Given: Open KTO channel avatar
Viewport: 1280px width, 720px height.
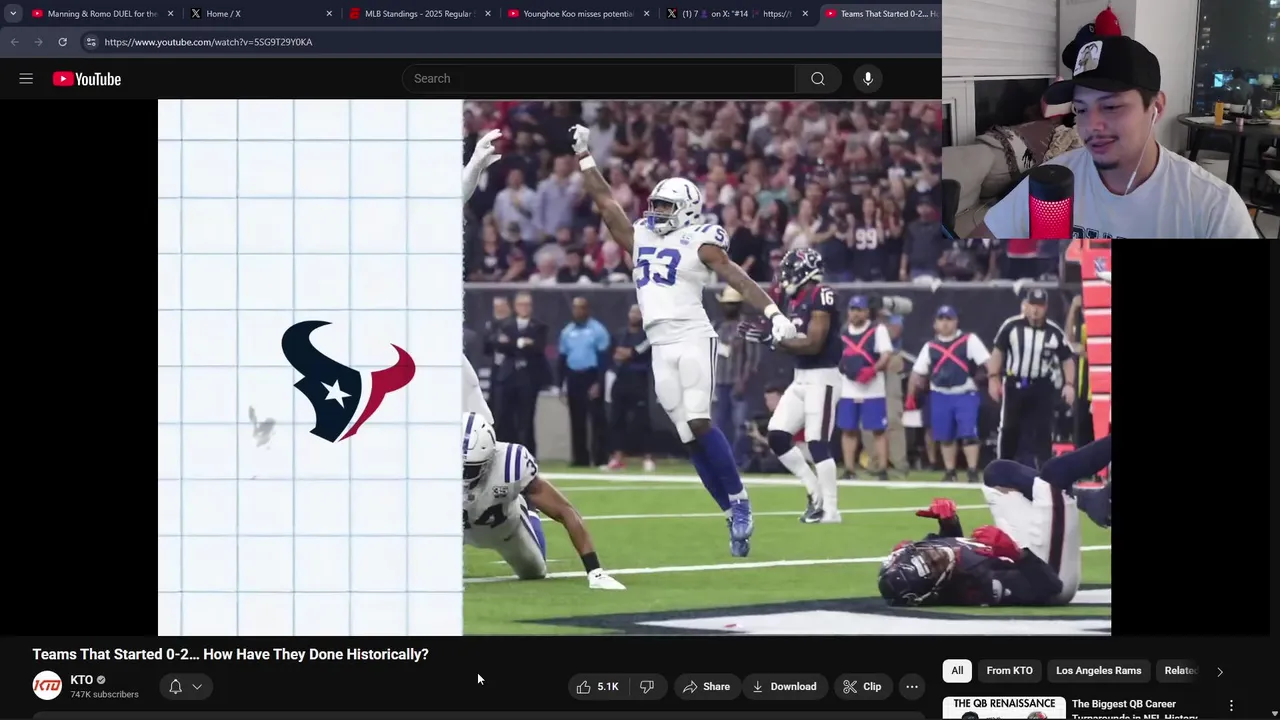Looking at the screenshot, I should pos(47,686).
